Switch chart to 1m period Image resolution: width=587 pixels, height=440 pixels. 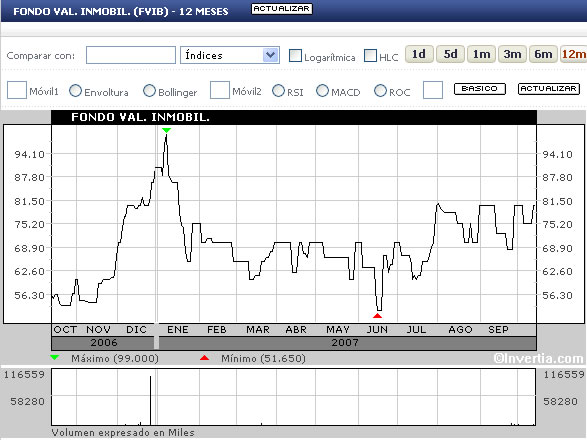(481, 54)
